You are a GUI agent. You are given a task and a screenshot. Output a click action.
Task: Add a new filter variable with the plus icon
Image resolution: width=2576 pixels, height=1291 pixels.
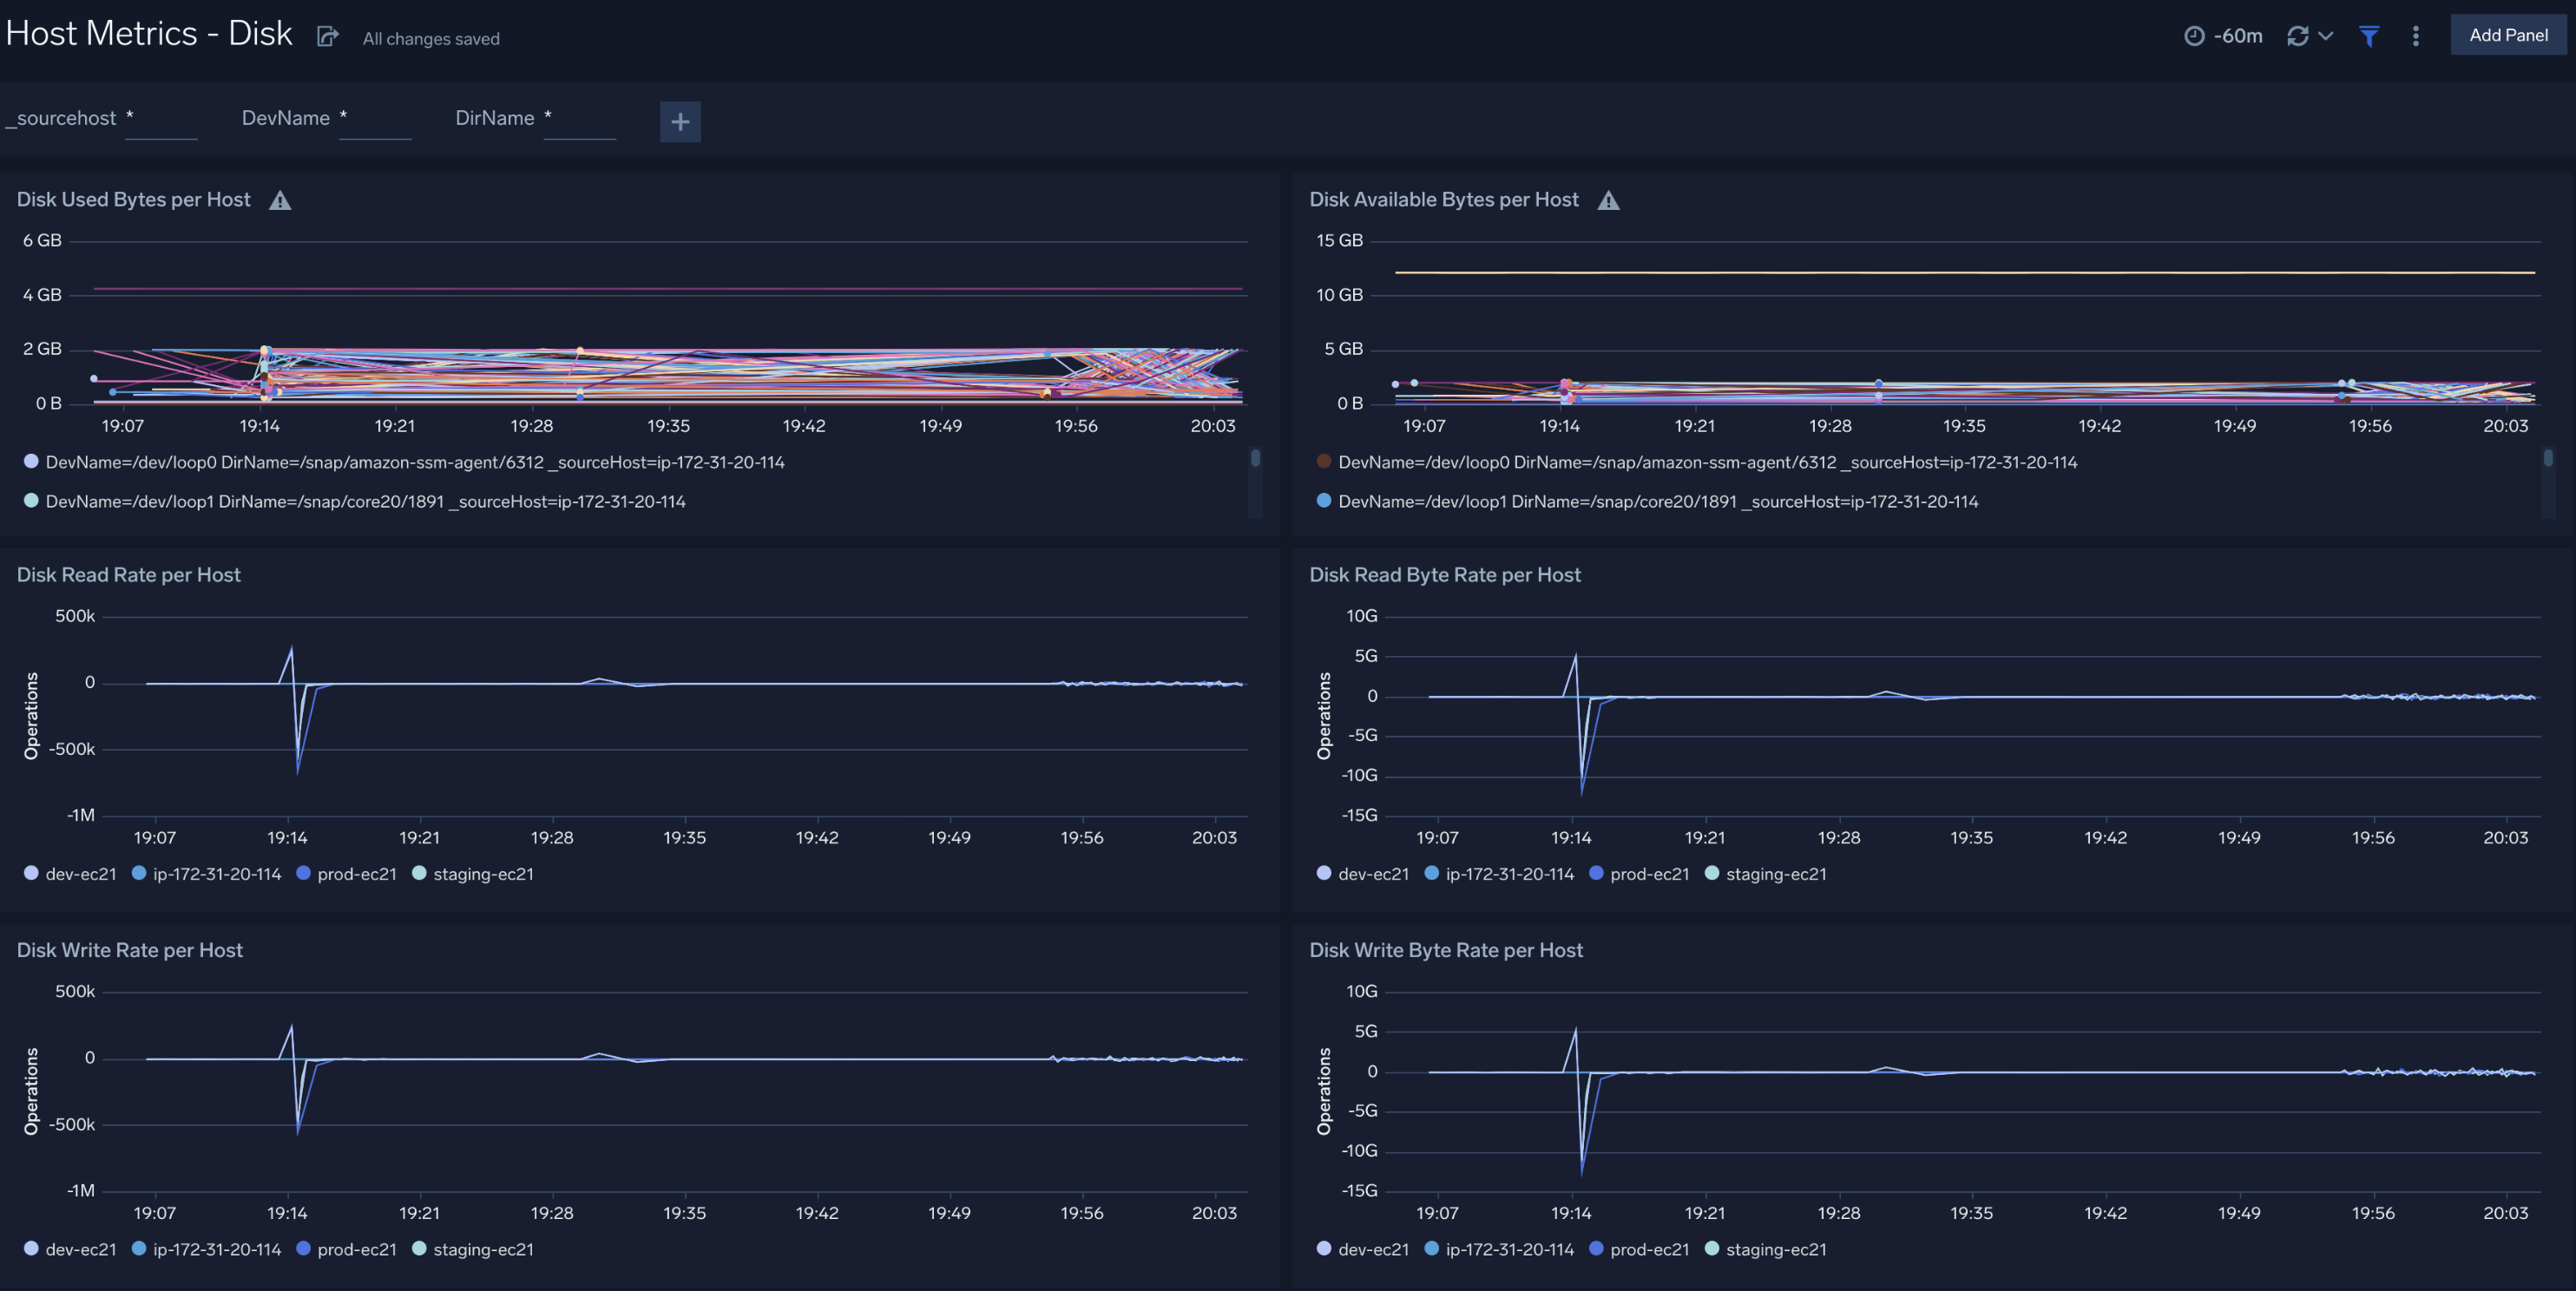680,121
